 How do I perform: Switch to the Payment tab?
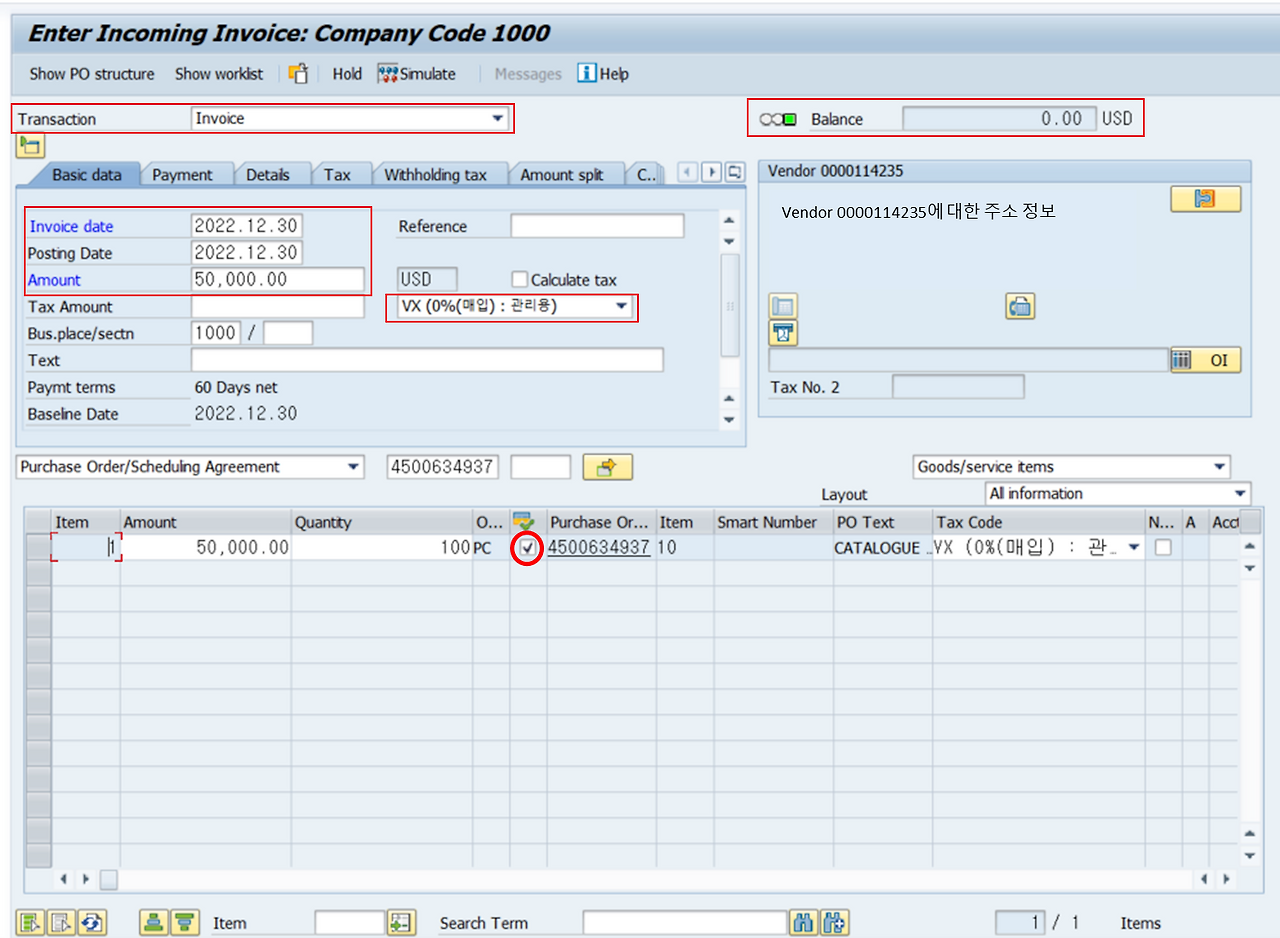point(186,173)
